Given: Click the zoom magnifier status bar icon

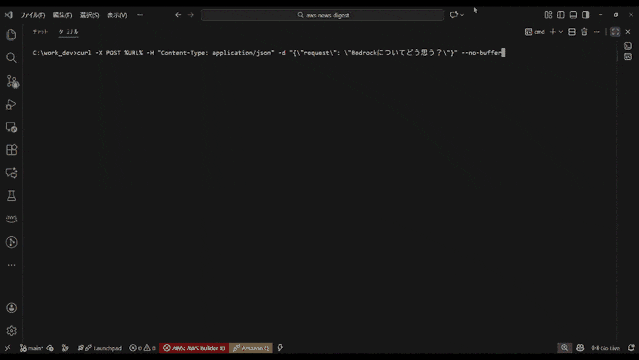Looking at the screenshot, I should coord(564,348).
